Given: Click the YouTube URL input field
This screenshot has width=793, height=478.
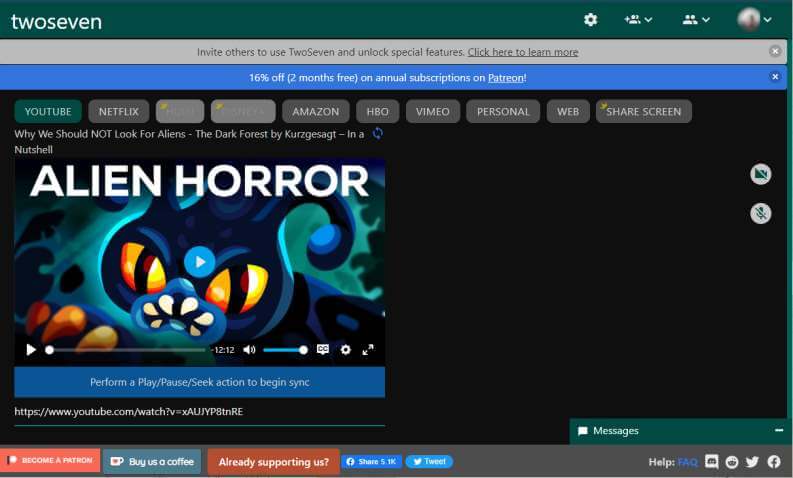Looking at the screenshot, I should click(200, 412).
